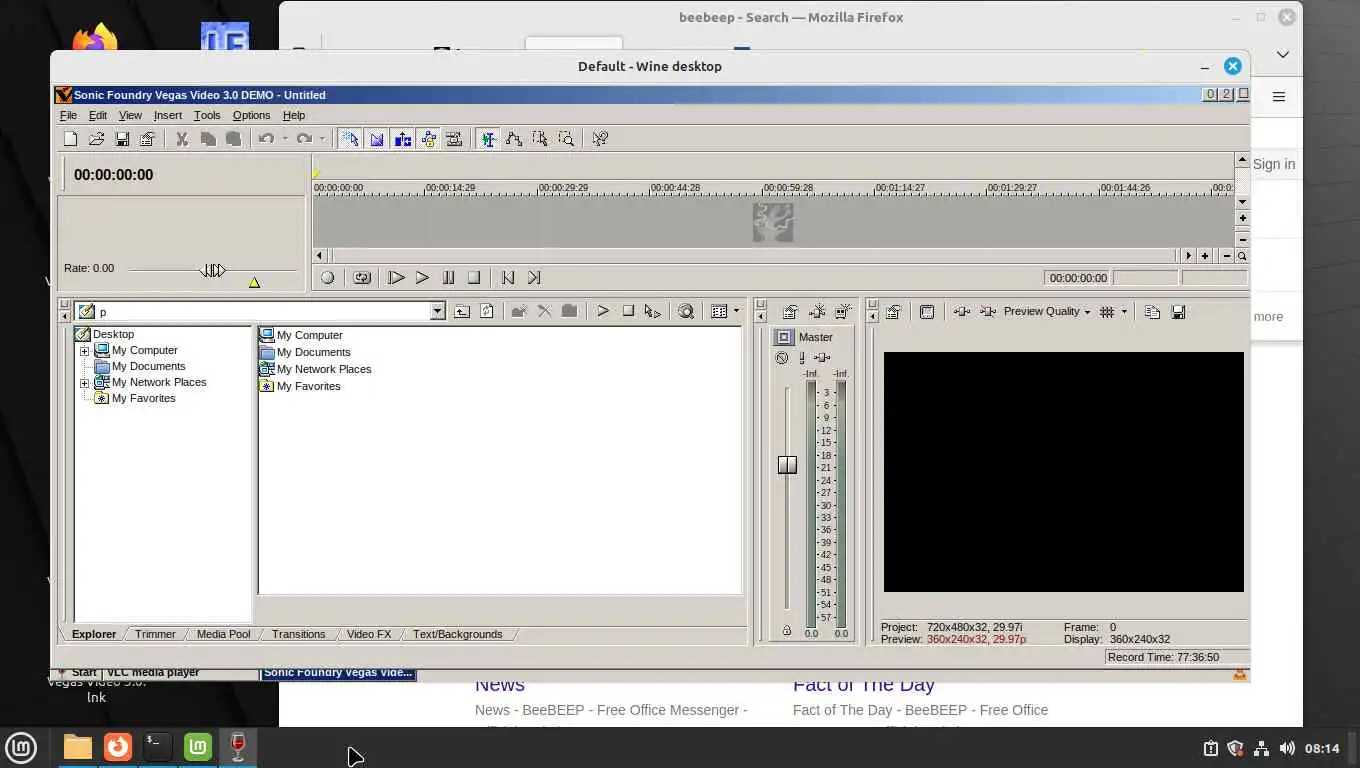The height and width of the screenshot is (768, 1360).
Task: Save preview snapshot to file
Action: [x=1178, y=312]
